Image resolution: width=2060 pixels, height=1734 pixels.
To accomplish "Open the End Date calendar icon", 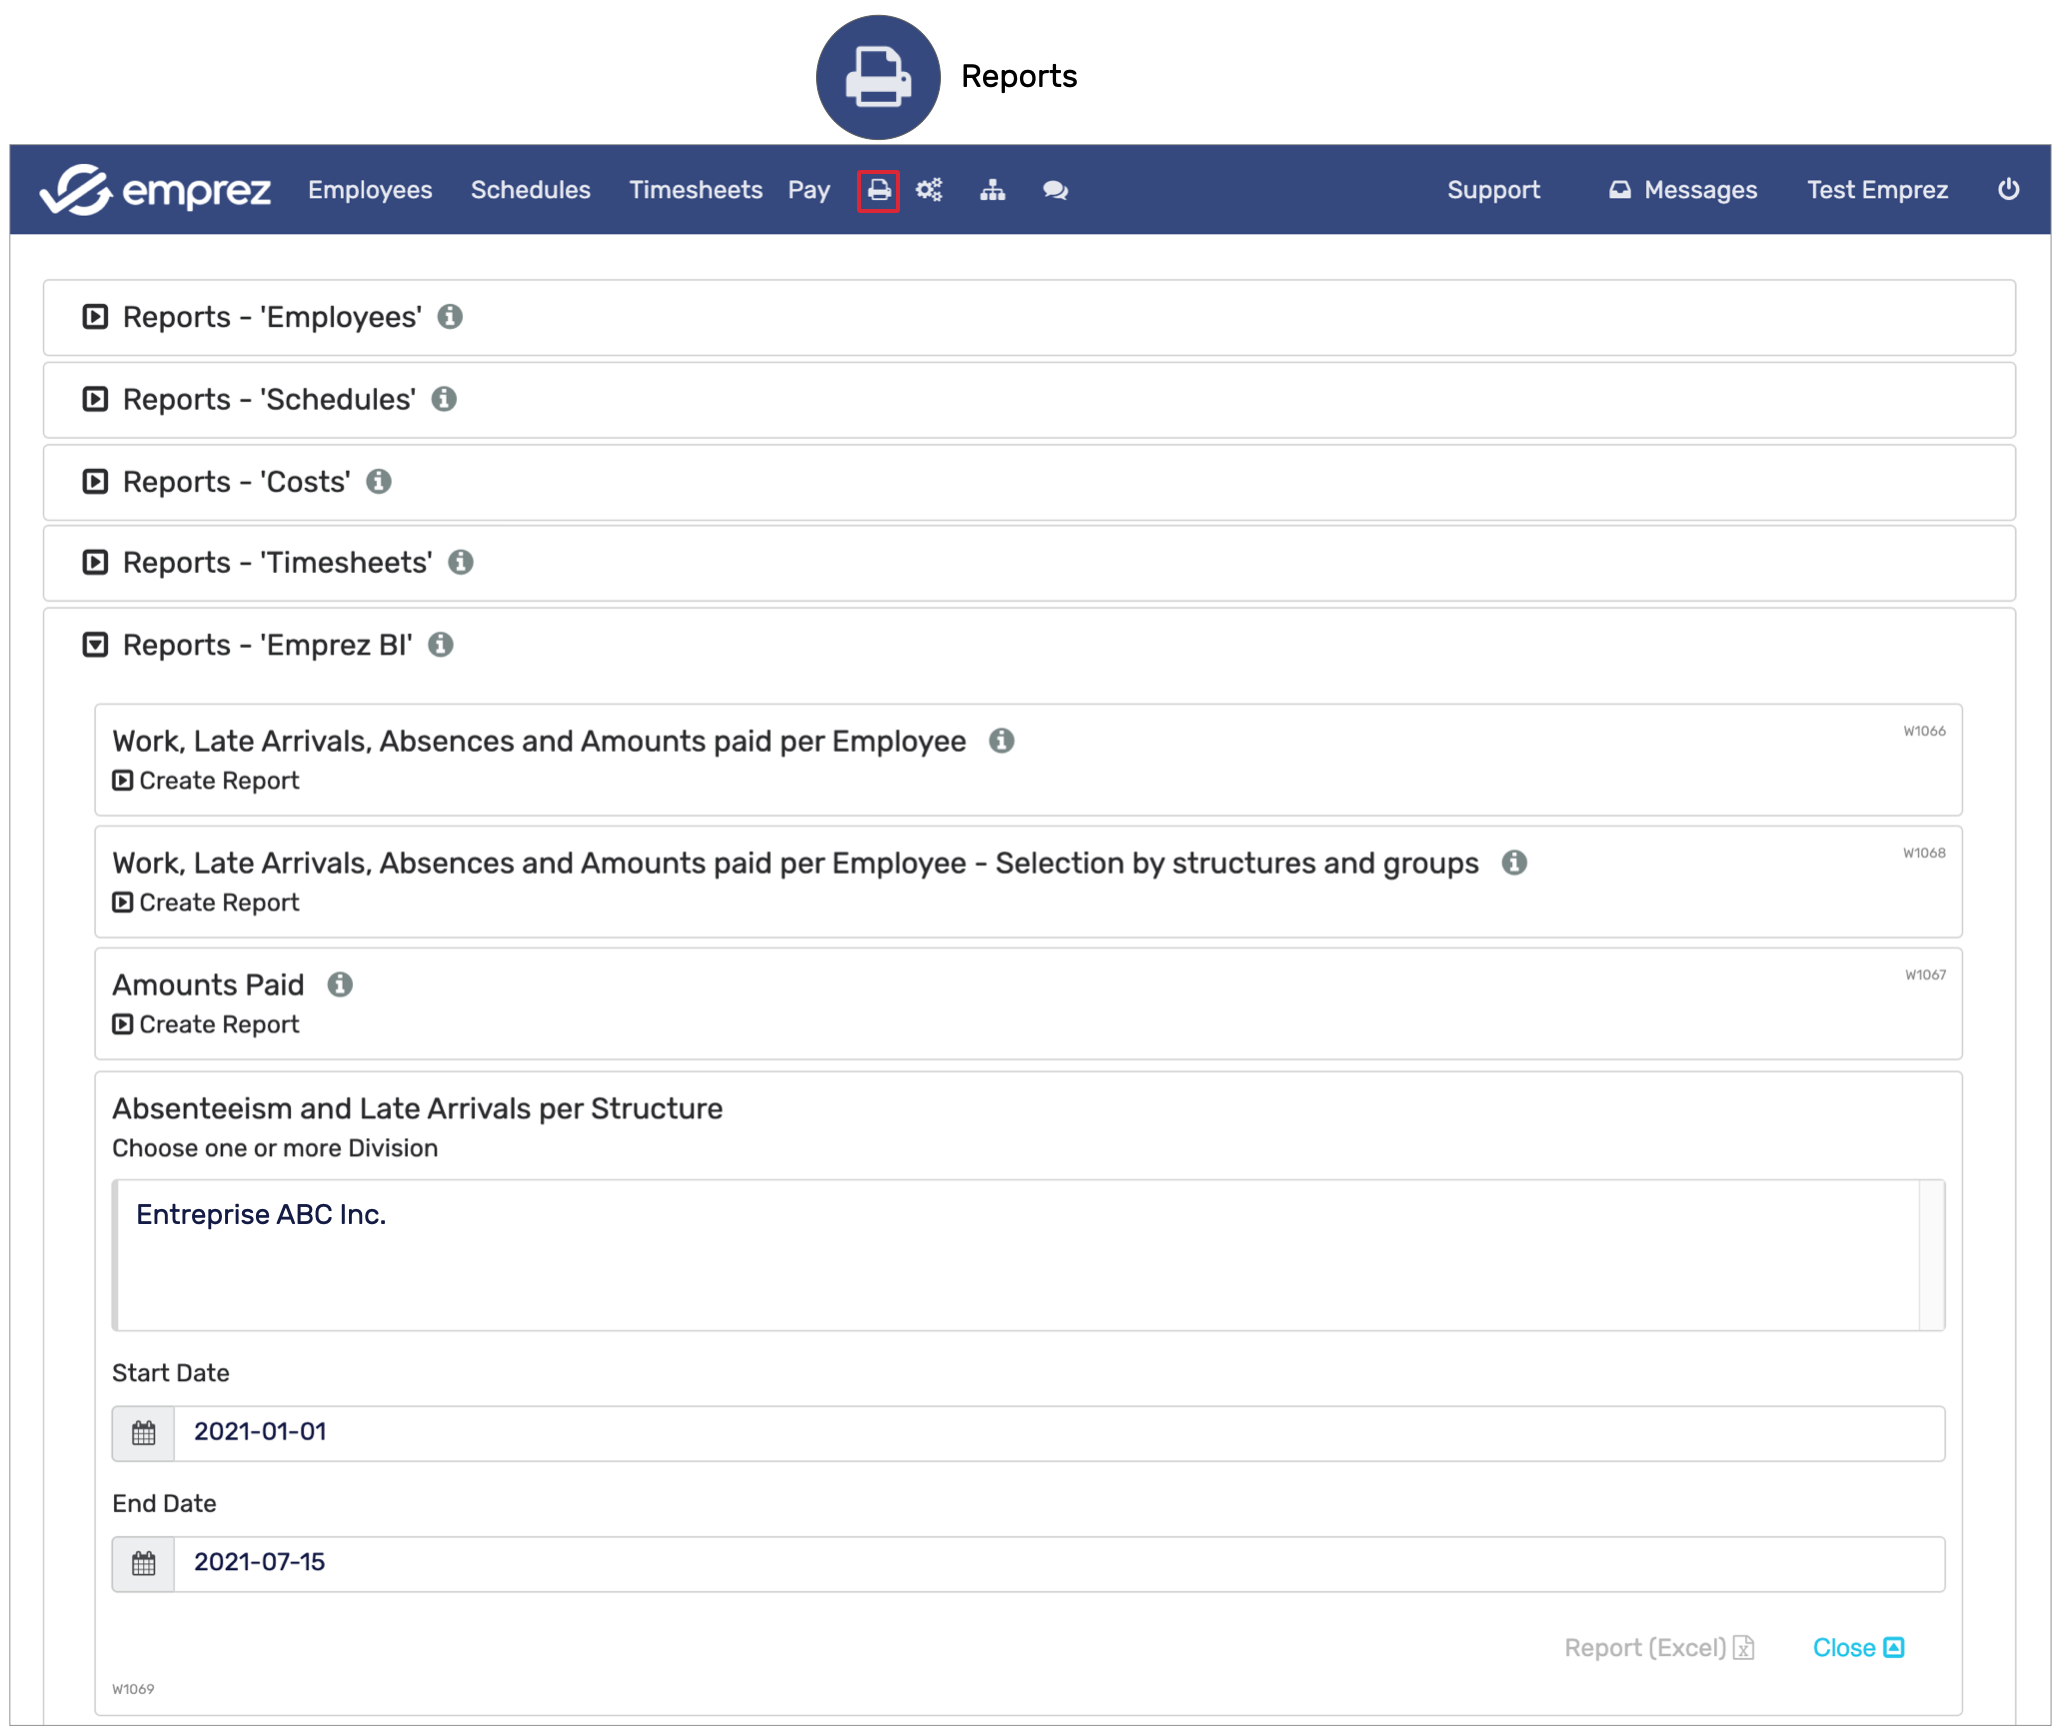I will 144,1564.
